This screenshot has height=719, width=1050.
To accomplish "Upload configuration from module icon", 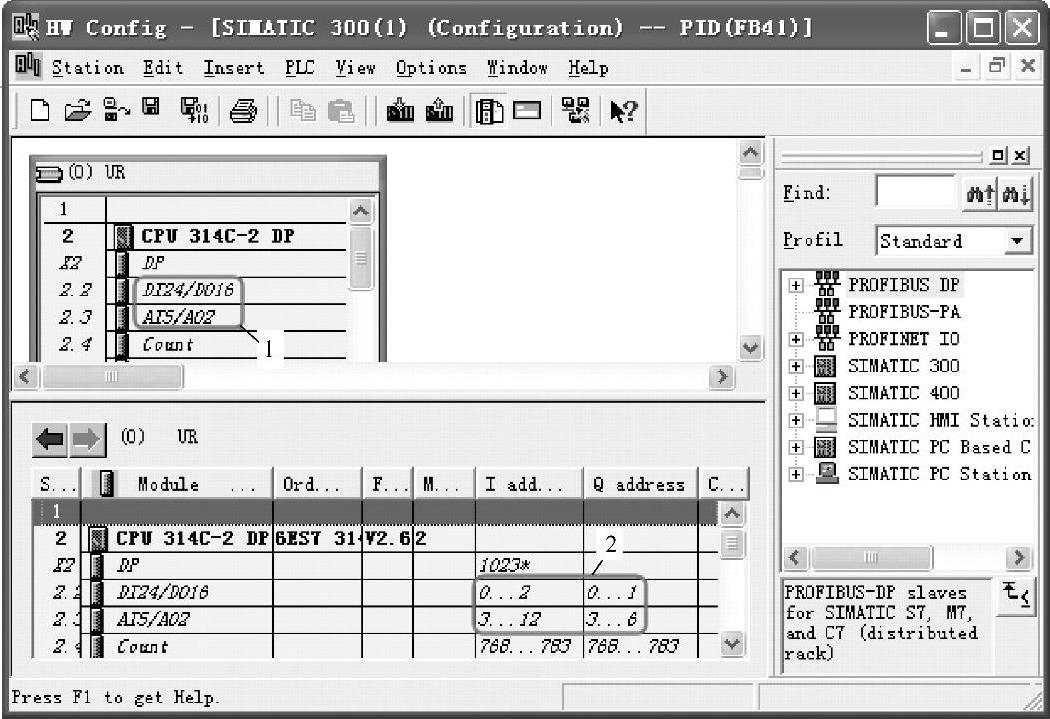I will (439, 110).
